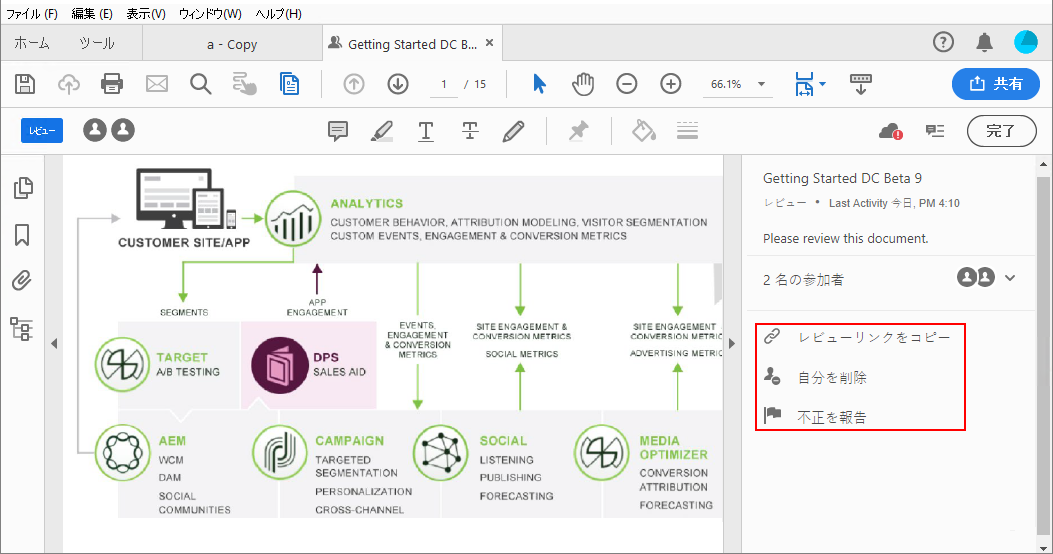The image size is (1053, 554).
Task: Expand the 2名の参加者 participants list
Action: pos(1010,278)
